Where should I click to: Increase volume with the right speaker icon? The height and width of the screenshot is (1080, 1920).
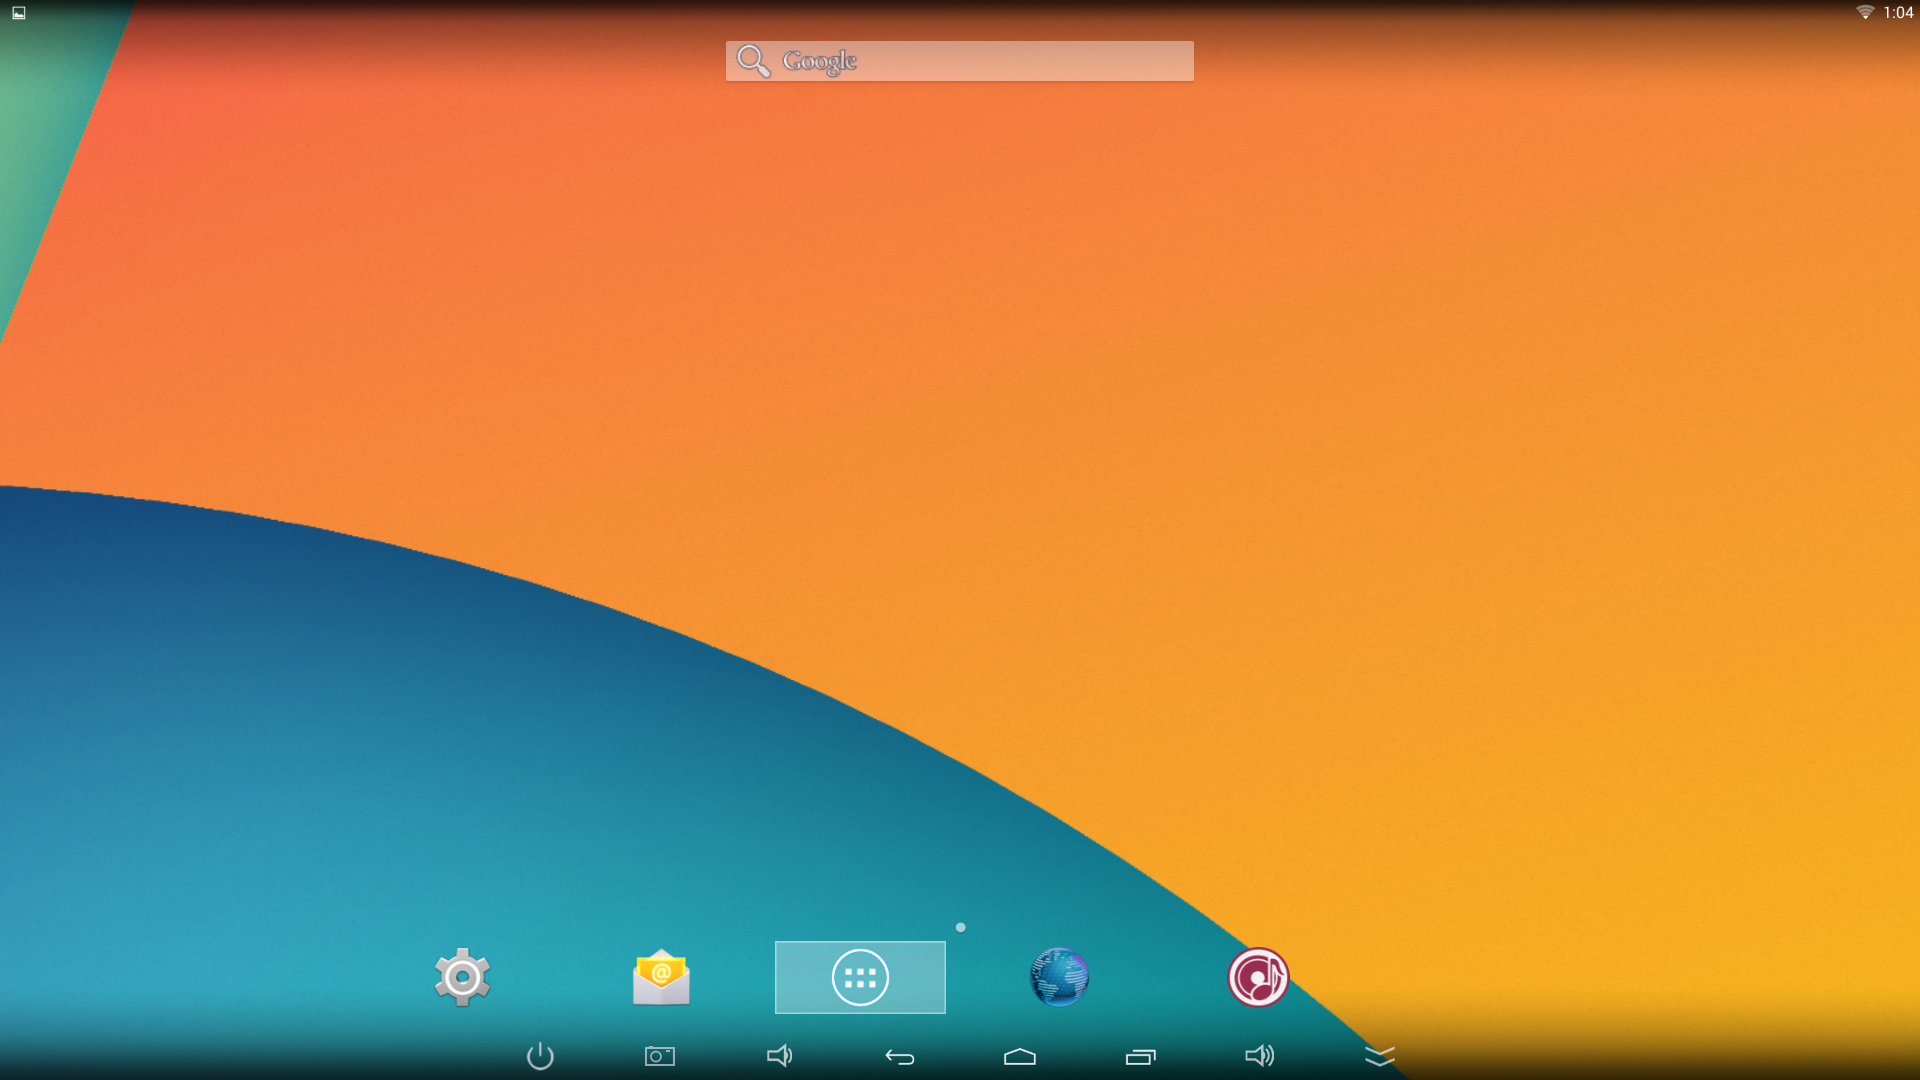[x=1259, y=1055]
